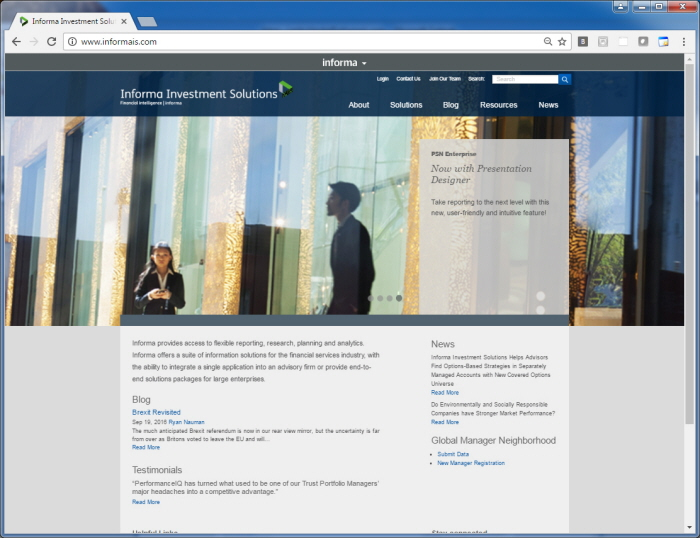
Task: Select the third carousel slide dot
Action: point(389,298)
